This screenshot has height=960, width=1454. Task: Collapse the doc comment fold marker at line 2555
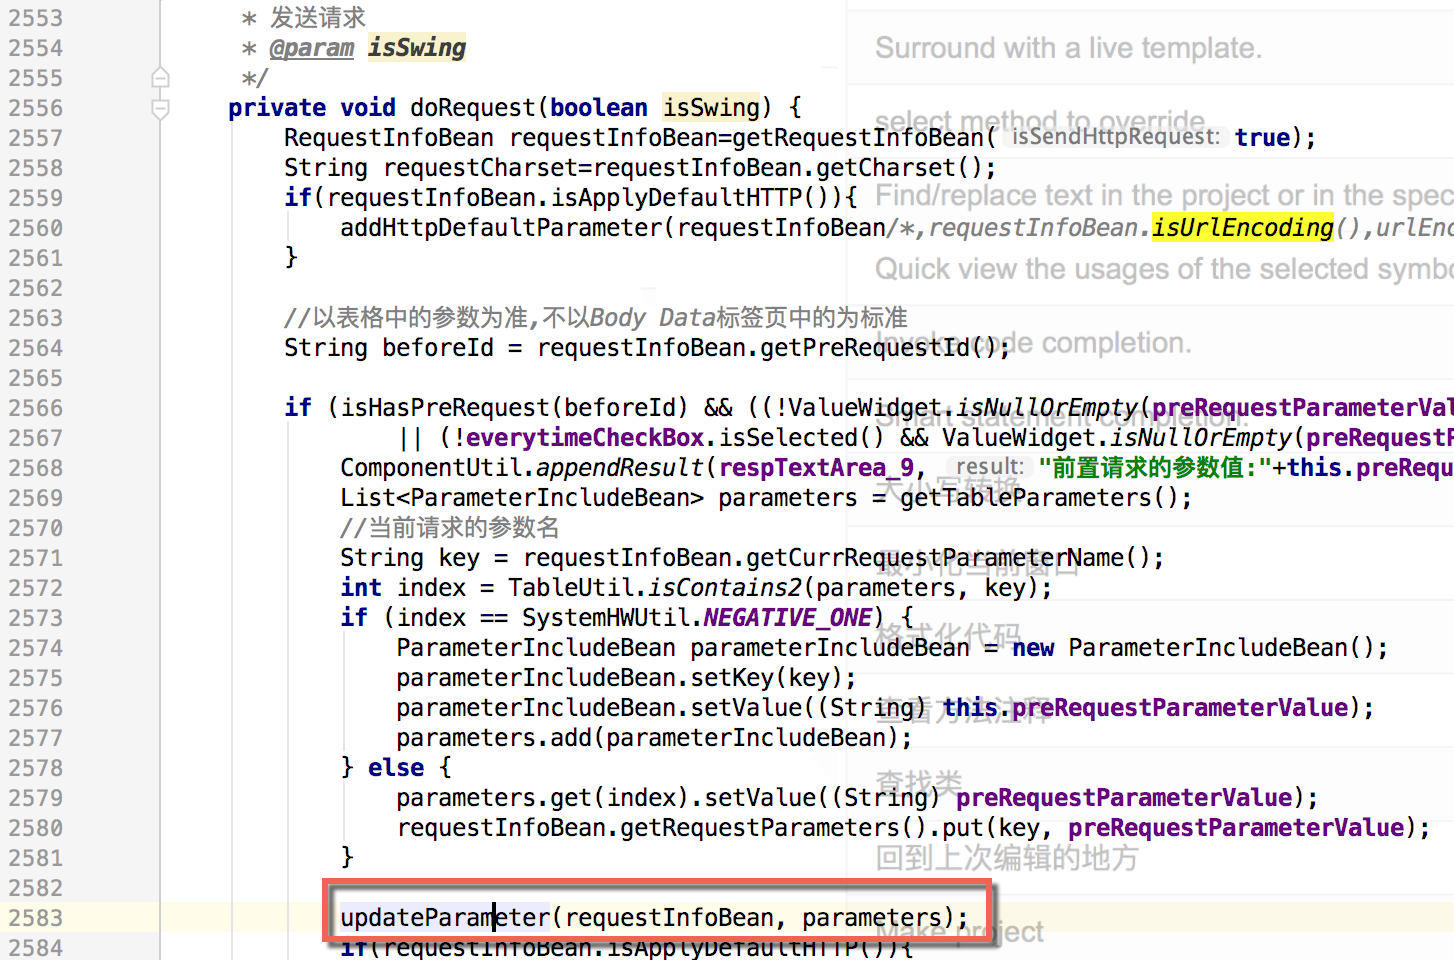pos(160,78)
